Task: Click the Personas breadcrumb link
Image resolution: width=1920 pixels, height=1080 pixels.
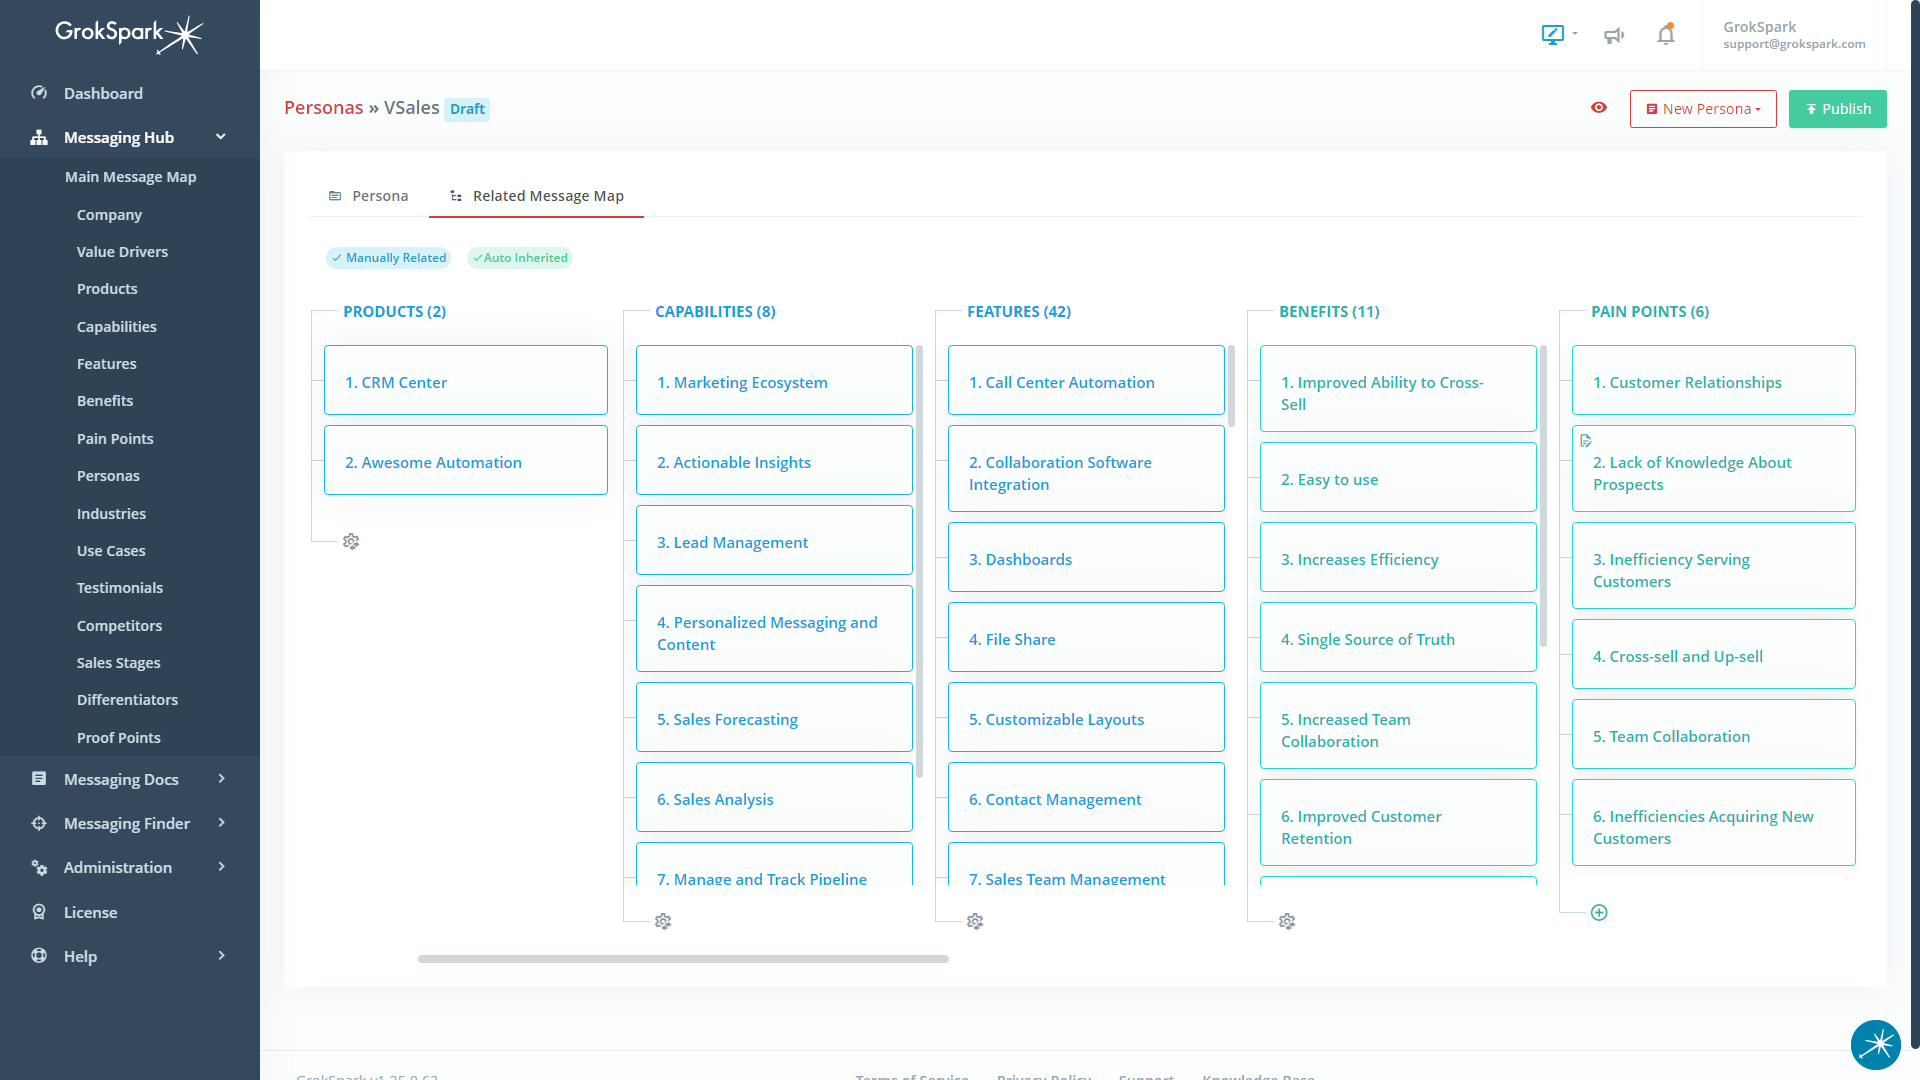Action: (323, 108)
